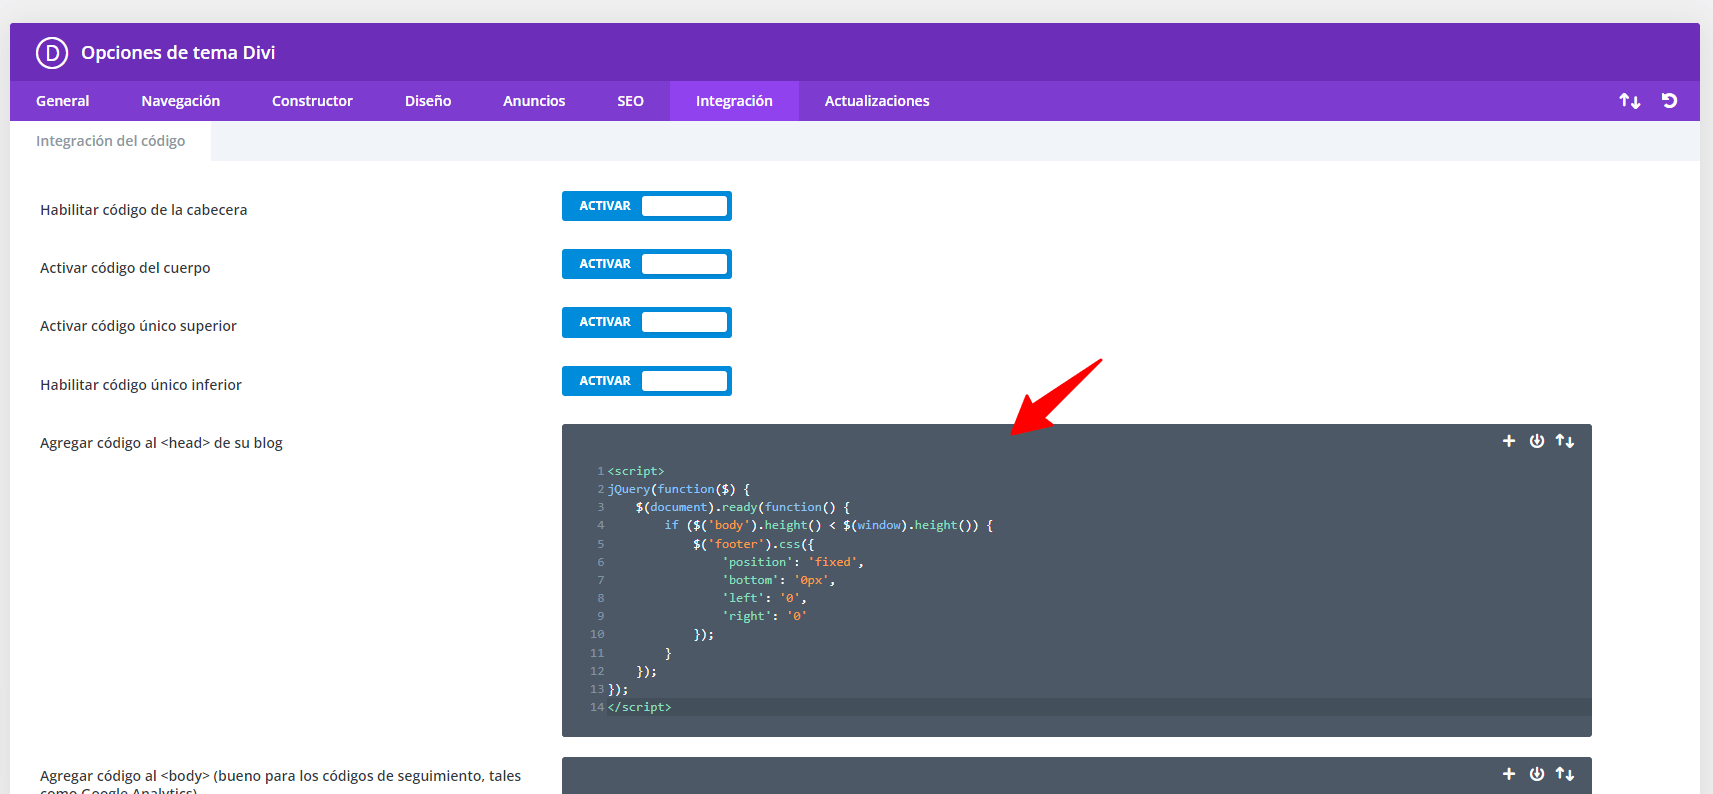Click line number 11 in code gutter
The height and width of the screenshot is (794, 1713).
coord(597,653)
